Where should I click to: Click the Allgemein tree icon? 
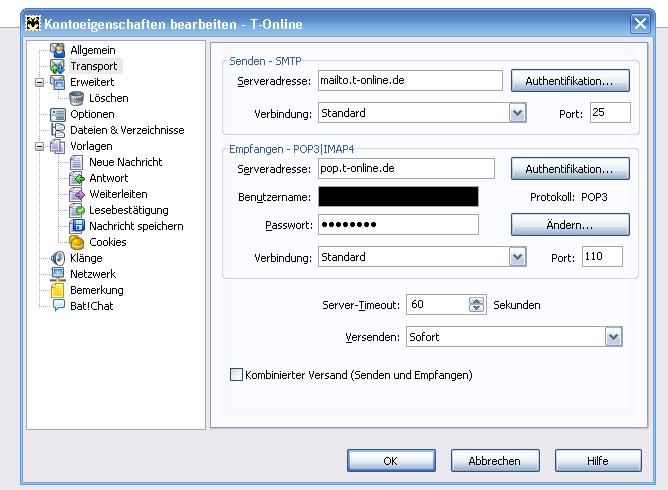coord(58,50)
